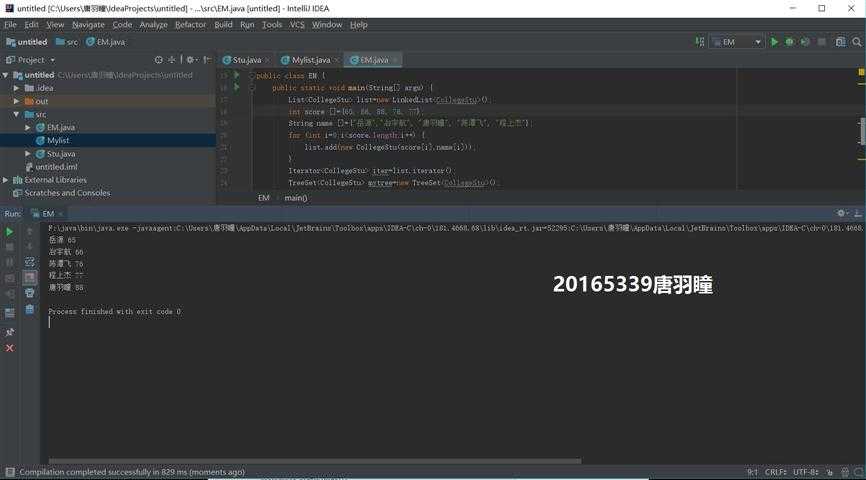This screenshot has width=866, height=480.
Task: Start debugging EM with the bug icon
Action: (790, 42)
